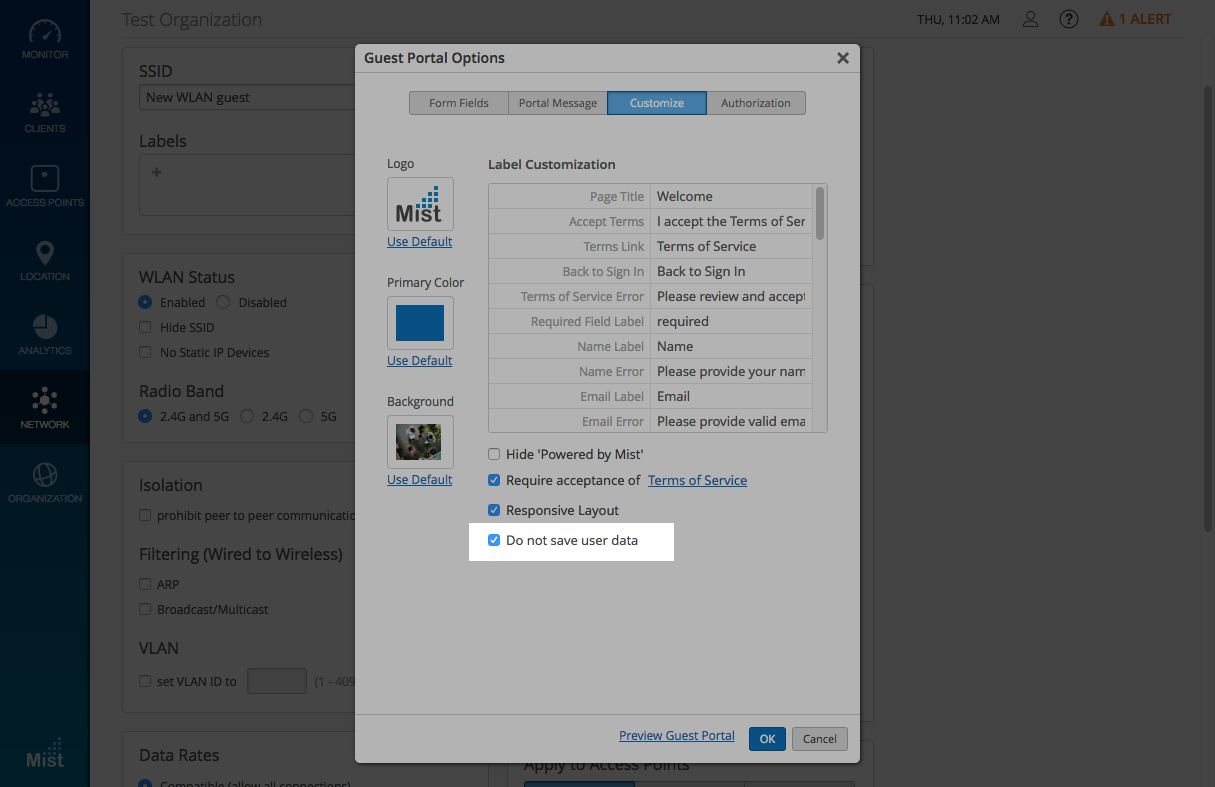
Task: Click the Background image thumbnail
Action: tap(420, 441)
